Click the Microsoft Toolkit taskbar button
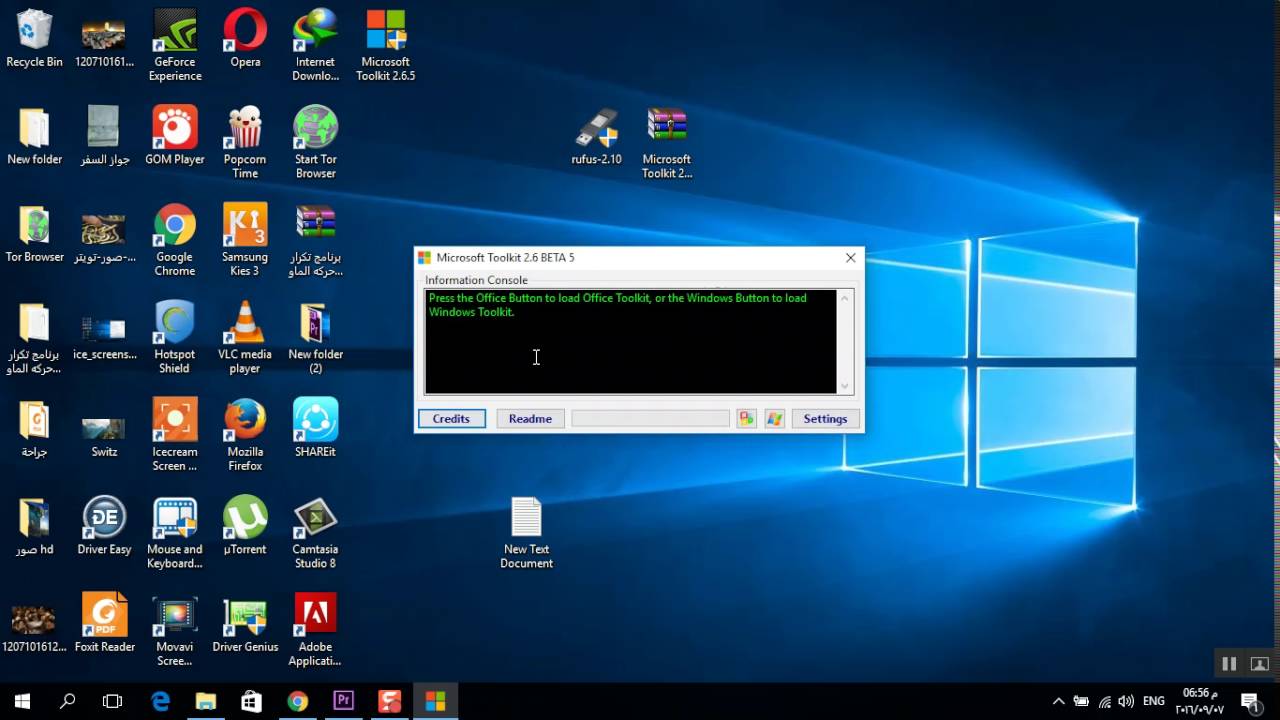Screen dimensions: 1280x720 click(435, 701)
